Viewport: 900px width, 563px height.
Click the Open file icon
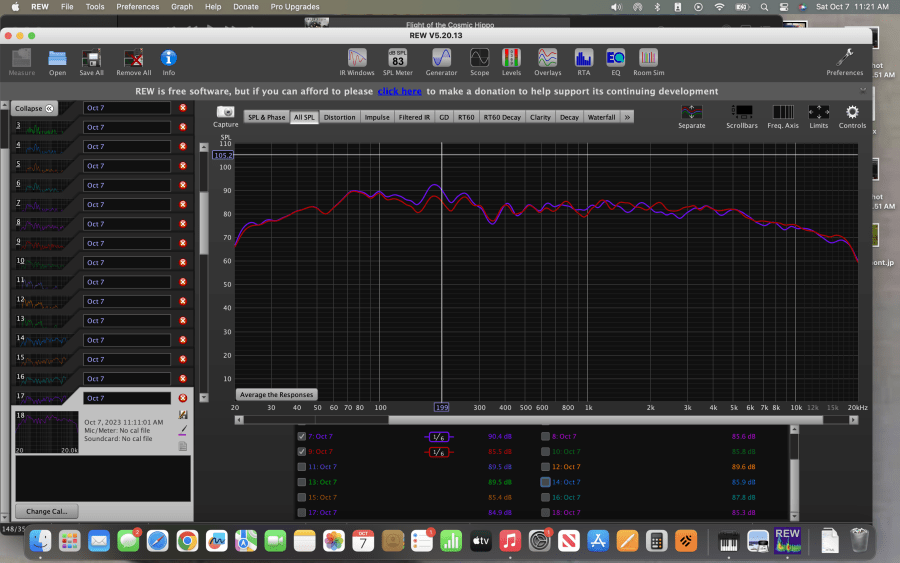click(x=57, y=62)
